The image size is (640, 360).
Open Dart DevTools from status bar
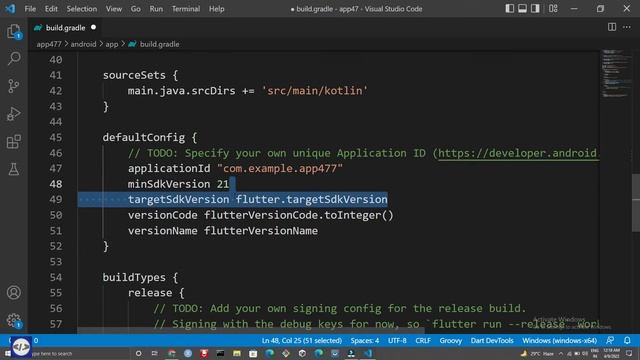[492, 340]
